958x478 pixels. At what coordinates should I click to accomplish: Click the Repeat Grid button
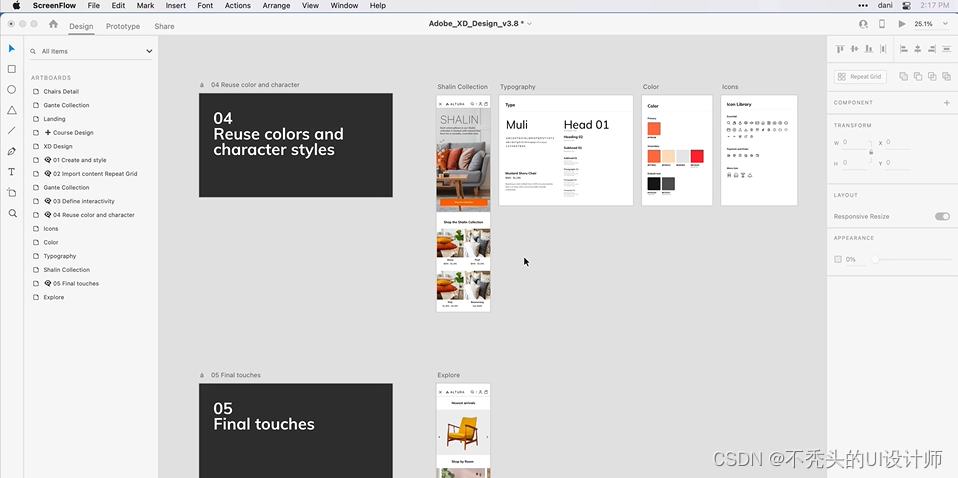click(x=860, y=76)
